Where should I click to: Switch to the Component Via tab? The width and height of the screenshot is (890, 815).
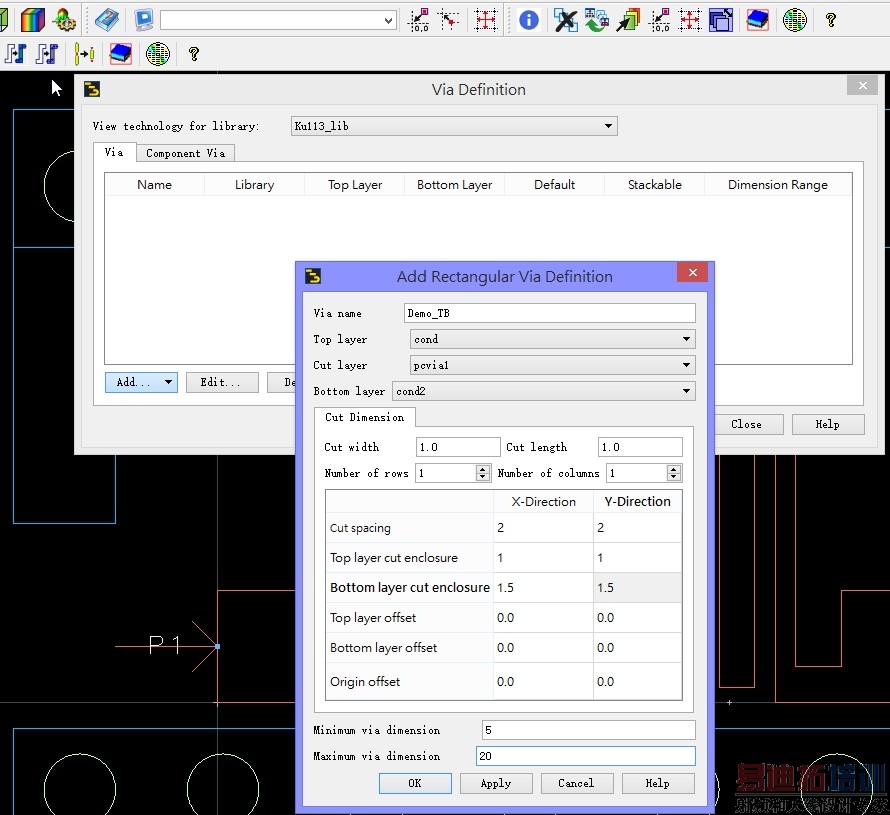pos(185,153)
